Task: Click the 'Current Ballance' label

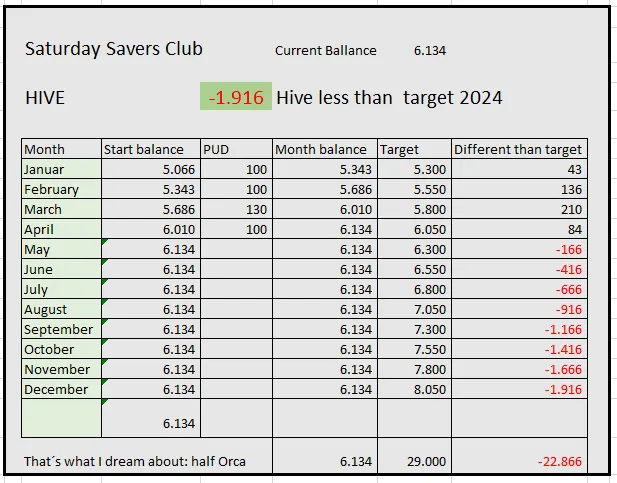Action: [325, 51]
